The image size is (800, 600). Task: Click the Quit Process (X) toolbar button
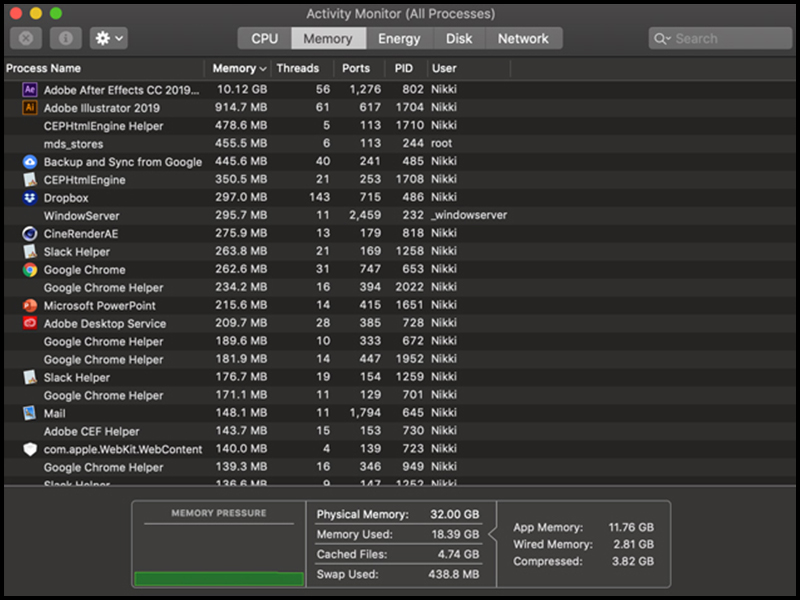tap(26, 38)
